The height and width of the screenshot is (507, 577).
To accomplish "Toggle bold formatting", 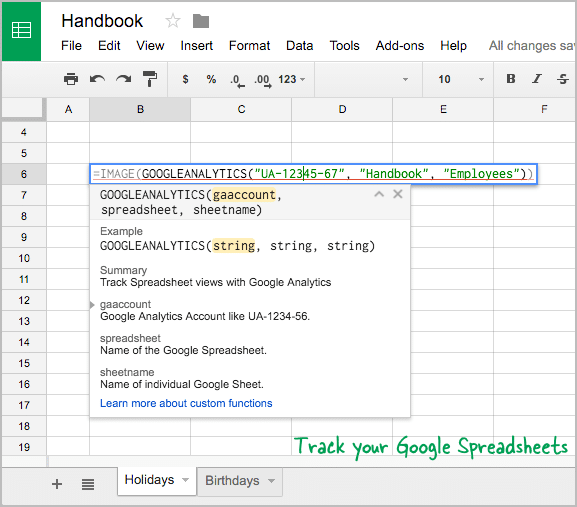I will [511, 79].
